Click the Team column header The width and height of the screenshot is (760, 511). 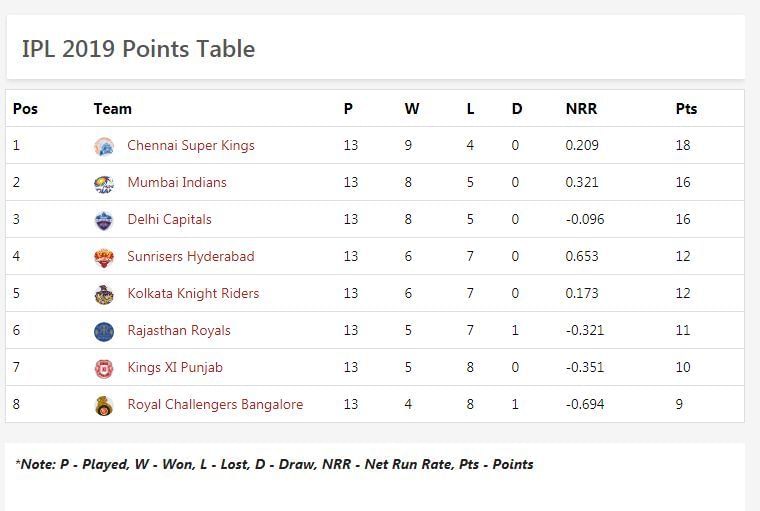coord(113,109)
